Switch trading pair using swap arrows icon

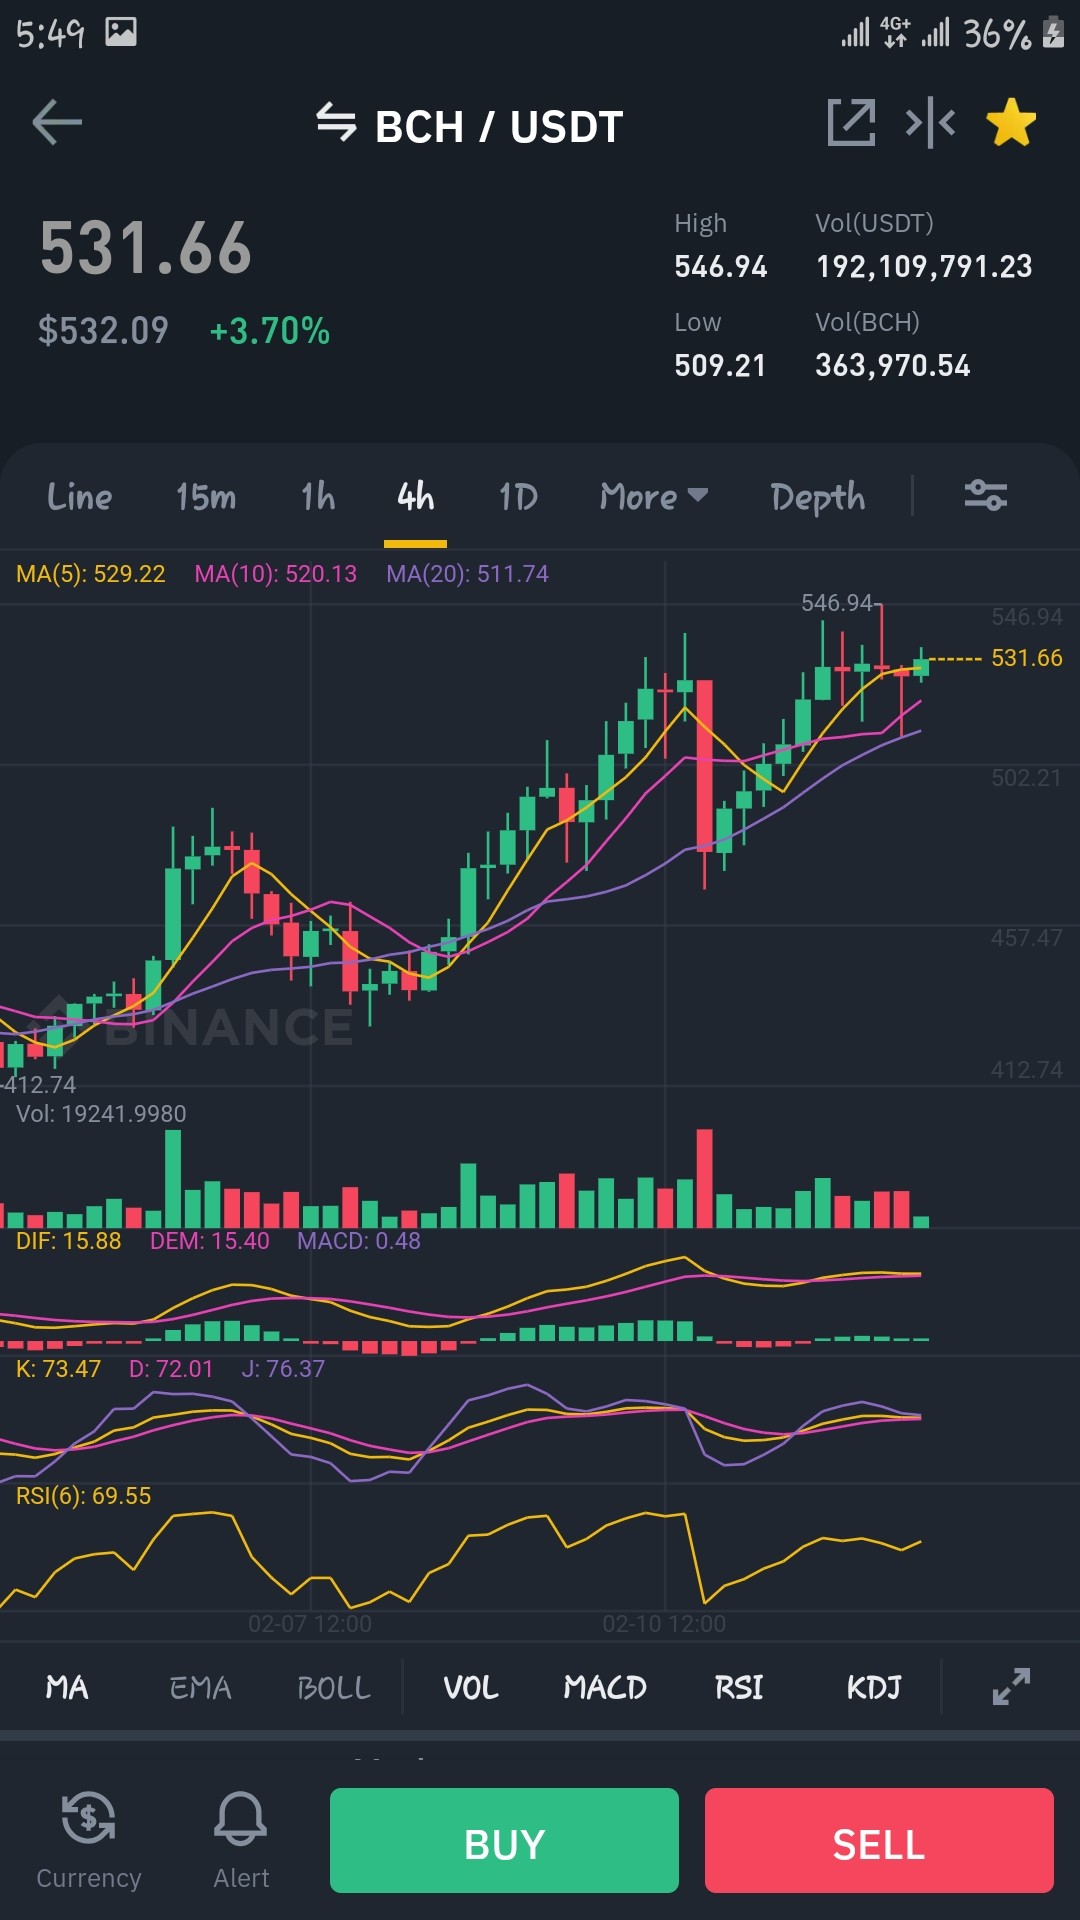coord(336,123)
